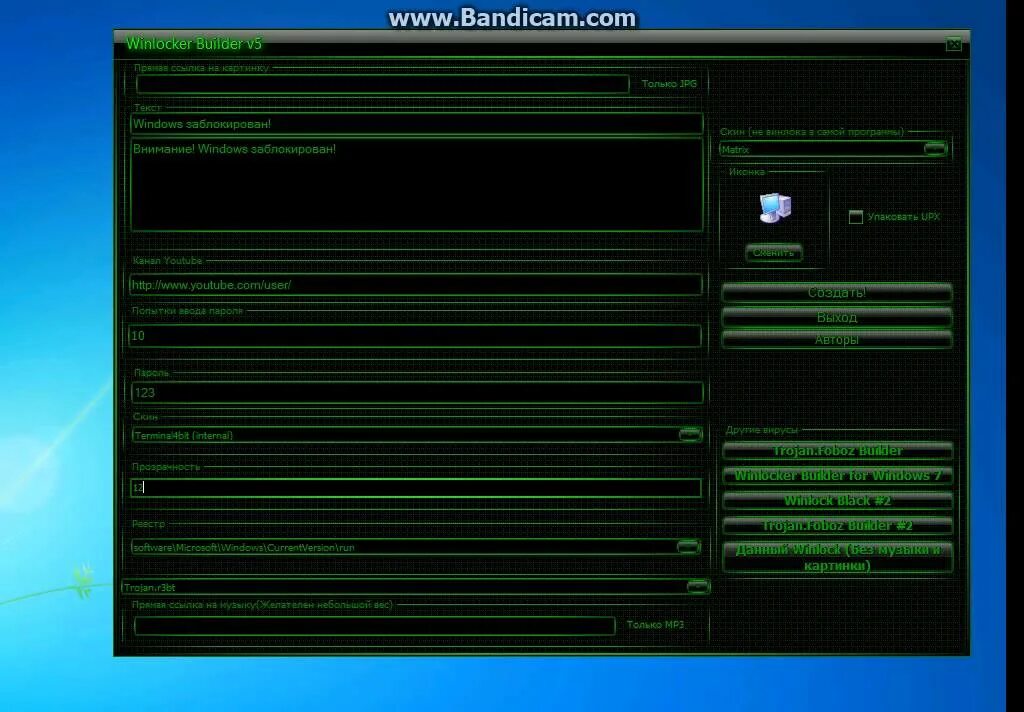Click the password attempts field showing 10
The width and height of the screenshot is (1024, 712).
click(415, 336)
